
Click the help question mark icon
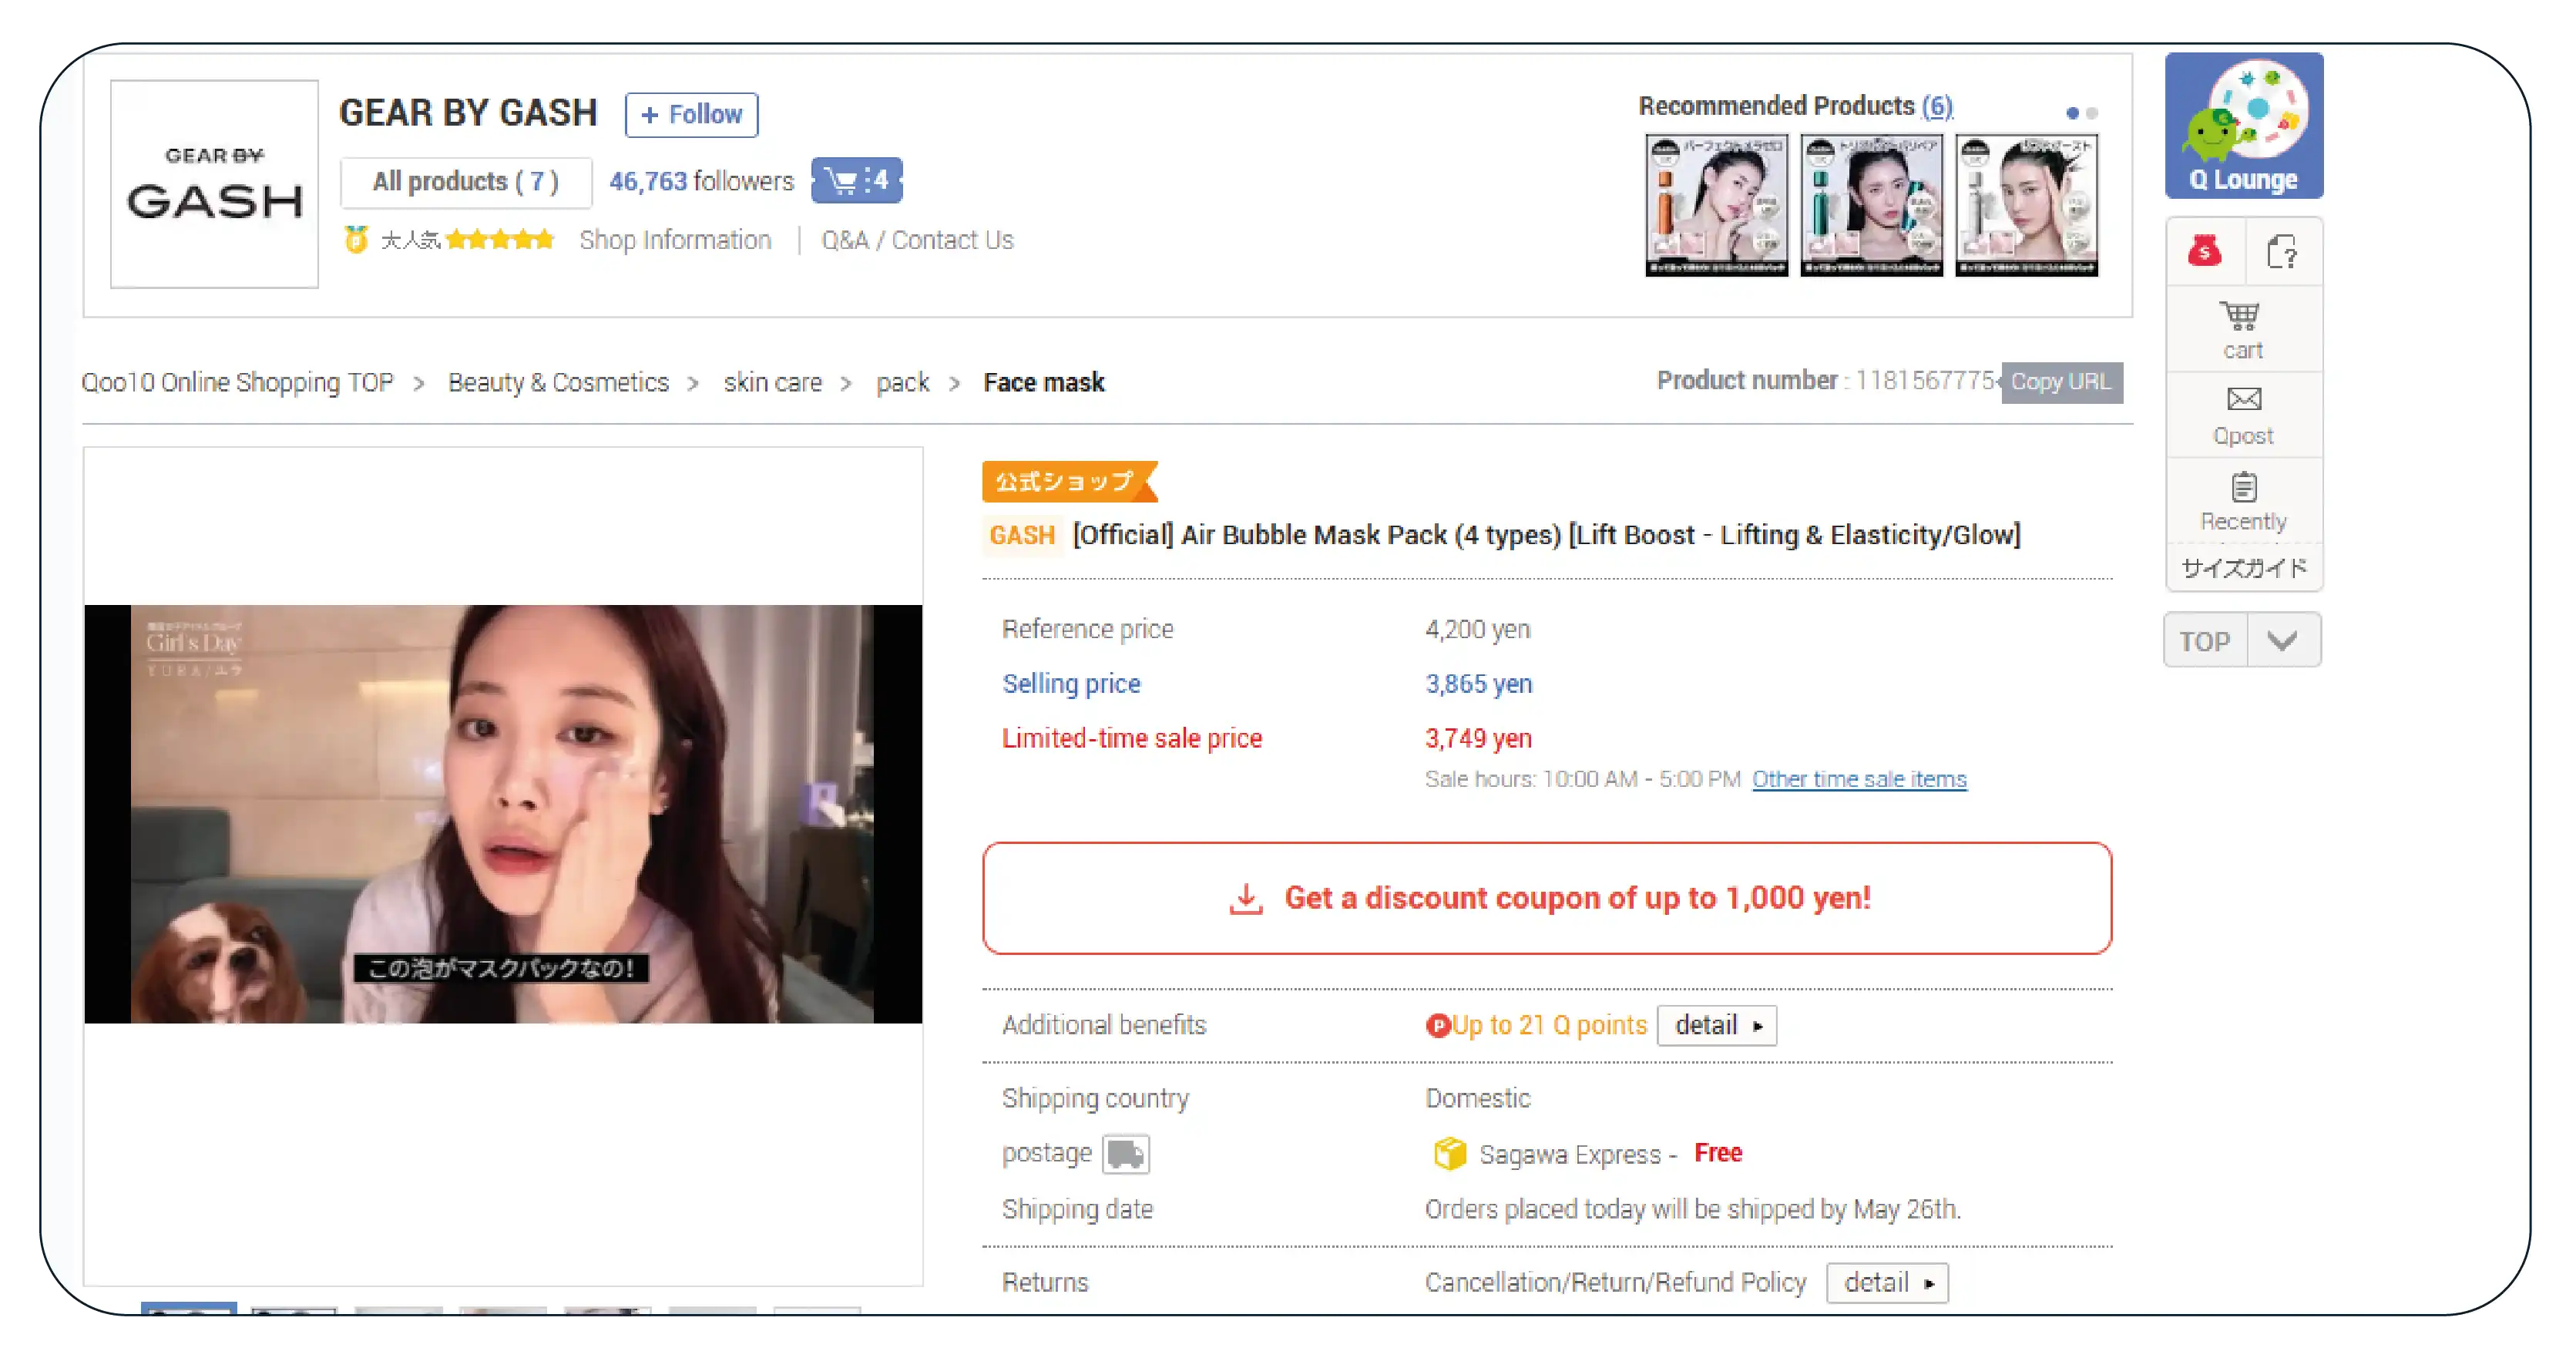(2282, 252)
